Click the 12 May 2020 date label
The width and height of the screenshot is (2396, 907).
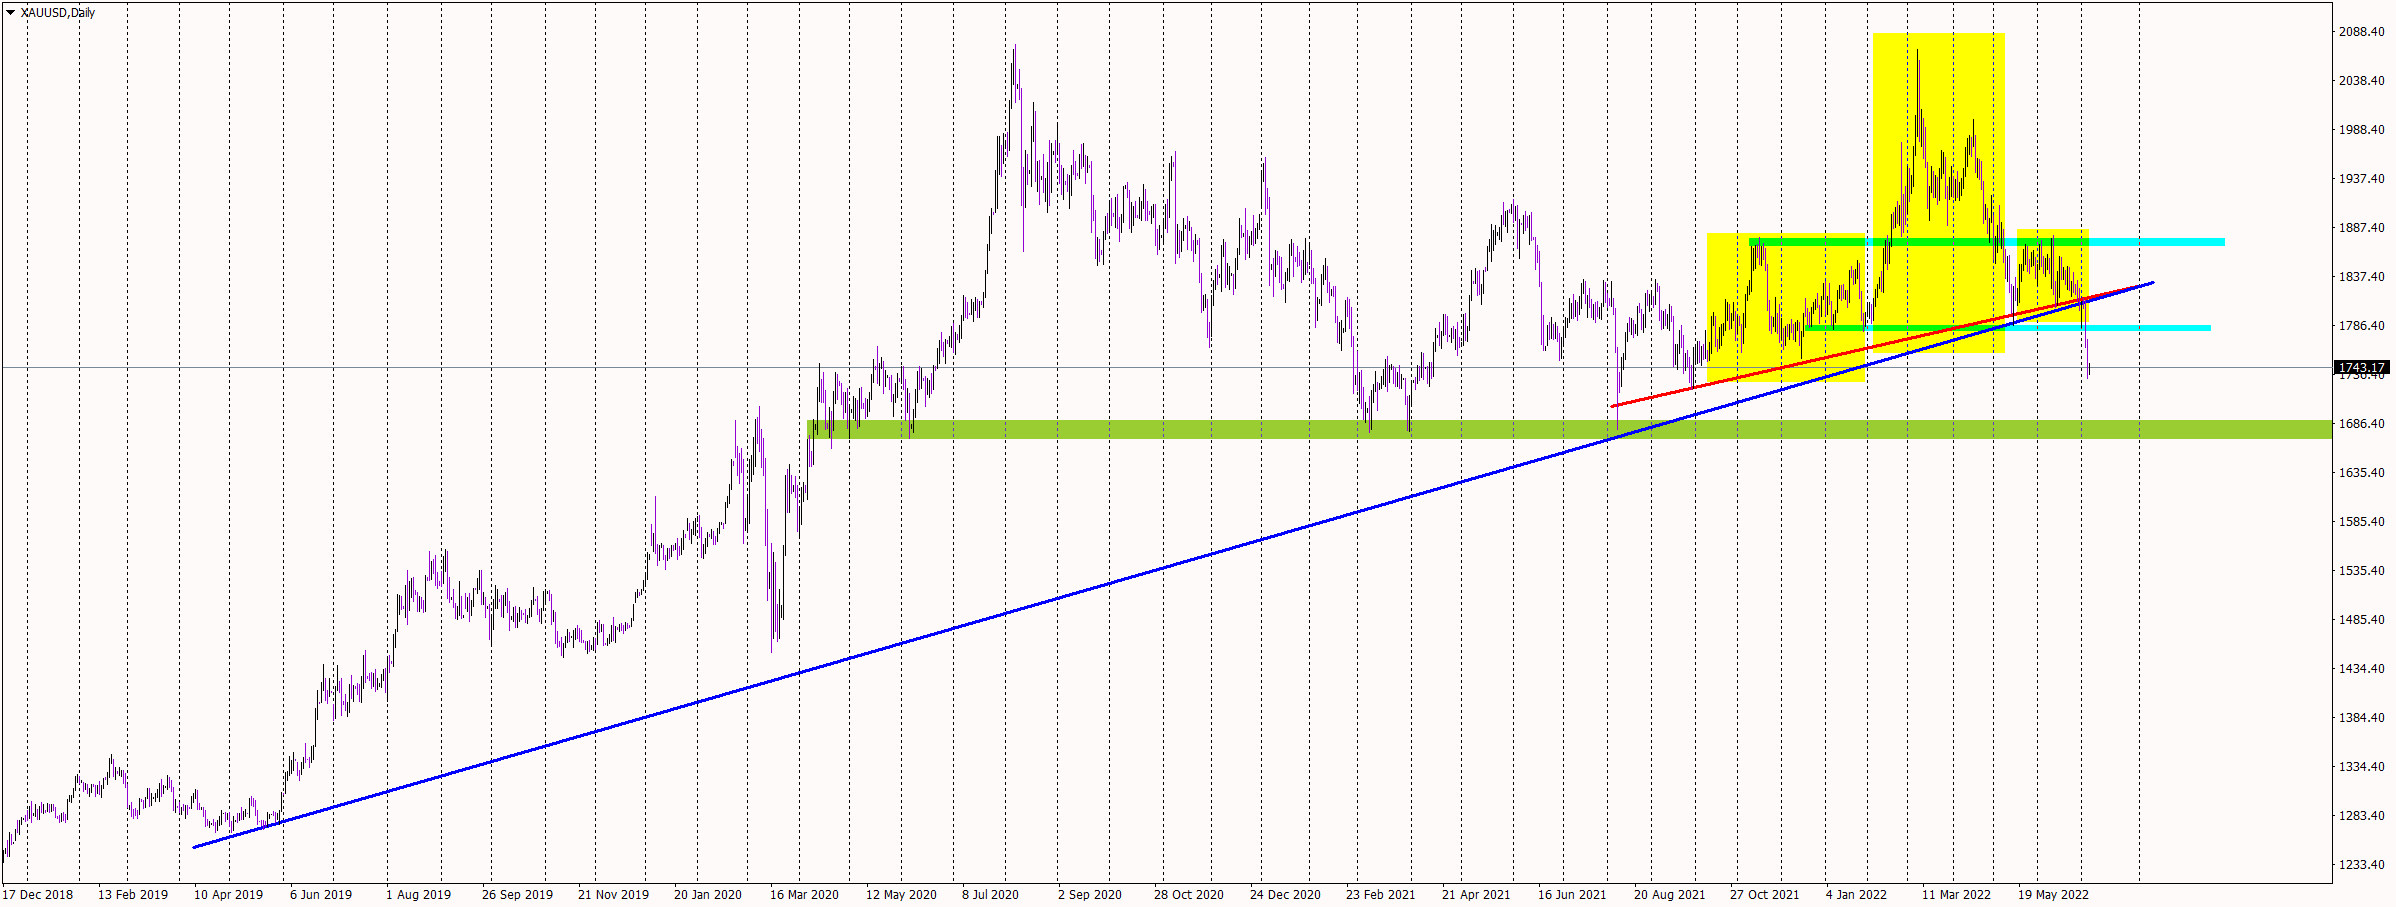(901, 895)
